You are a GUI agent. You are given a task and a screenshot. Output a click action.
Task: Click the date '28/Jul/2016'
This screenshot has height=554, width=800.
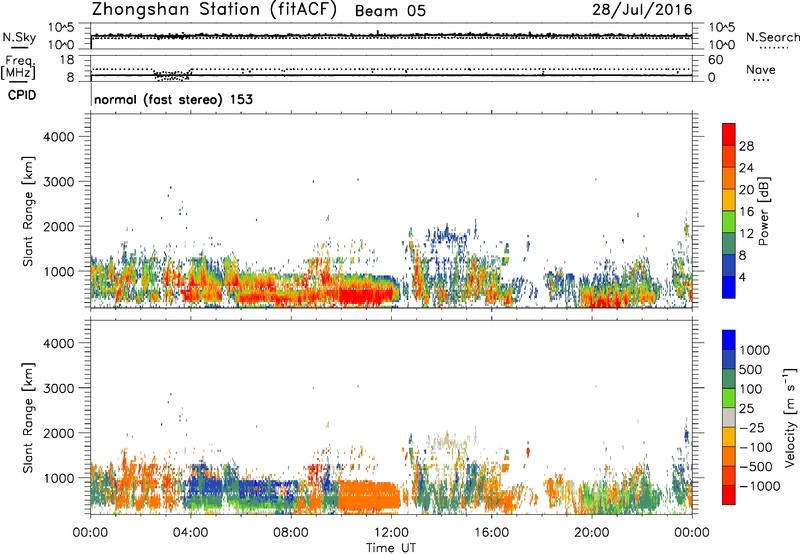642,10
